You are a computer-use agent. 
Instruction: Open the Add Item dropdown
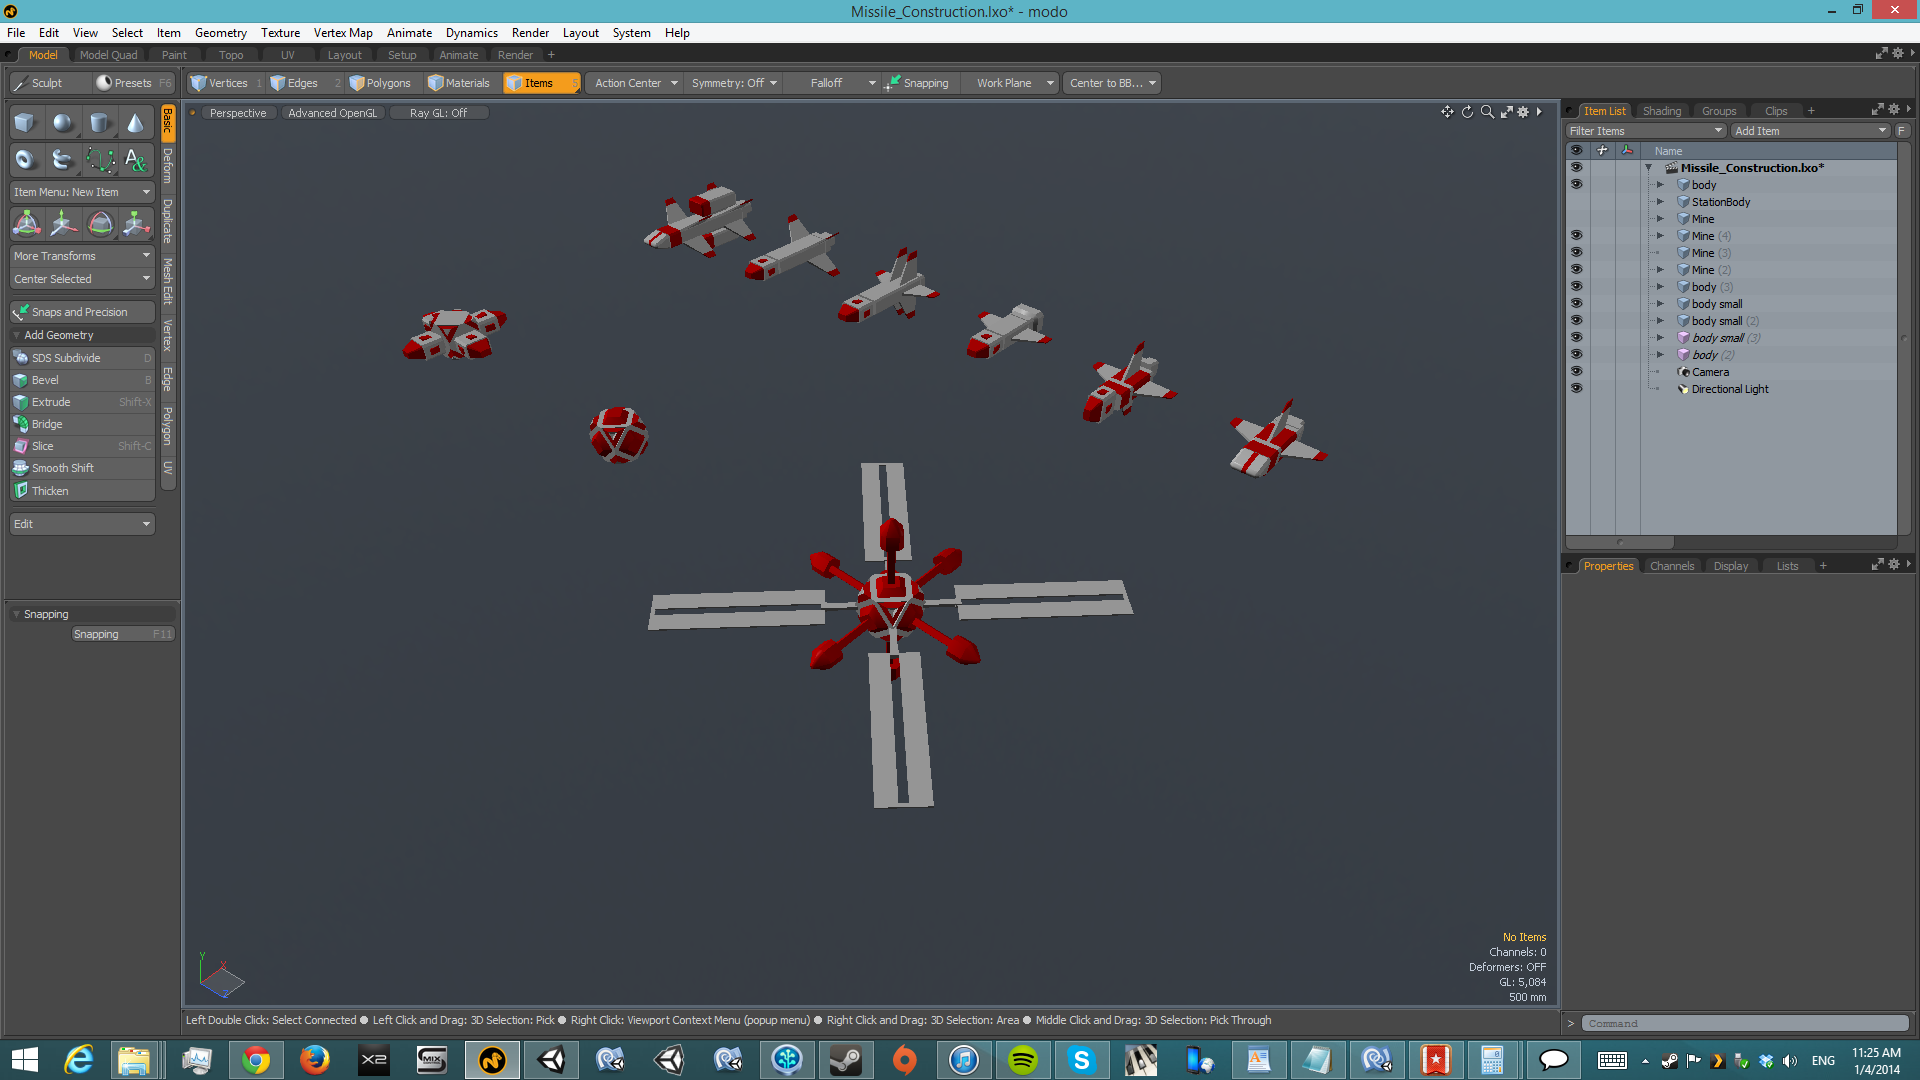click(x=1810, y=131)
